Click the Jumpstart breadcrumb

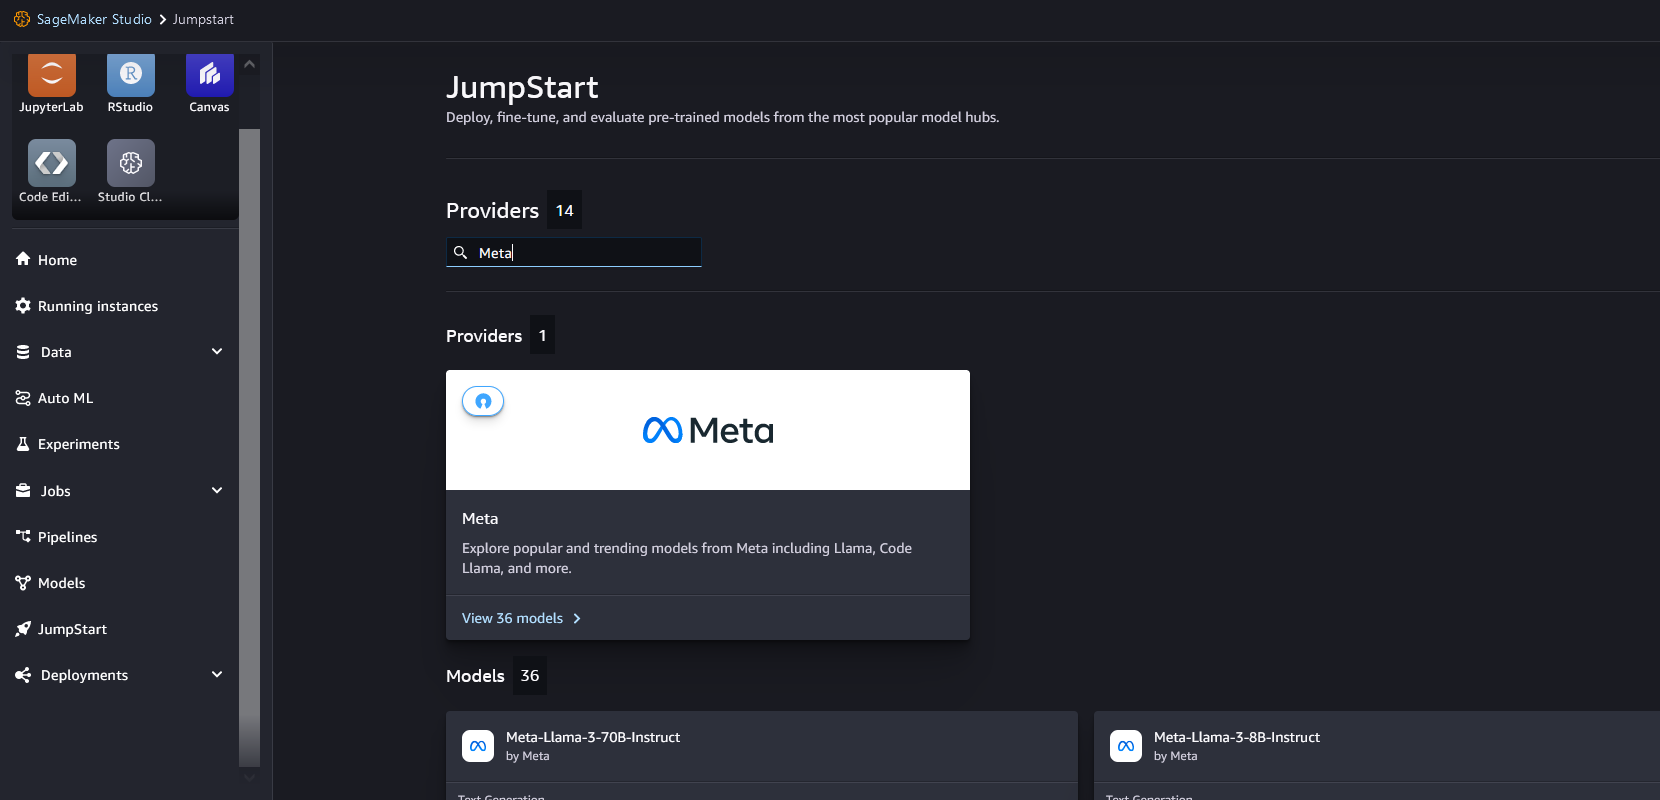click(x=203, y=19)
